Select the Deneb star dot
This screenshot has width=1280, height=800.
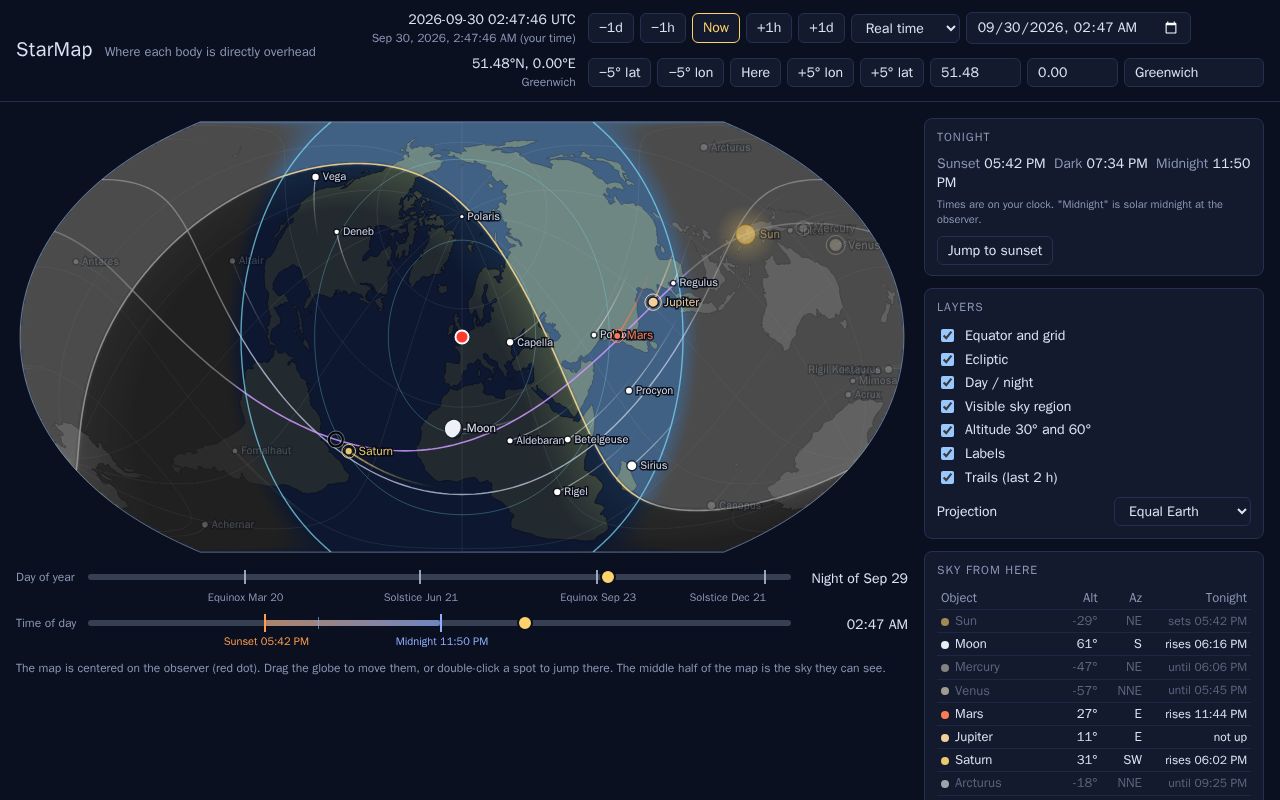point(337,232)
